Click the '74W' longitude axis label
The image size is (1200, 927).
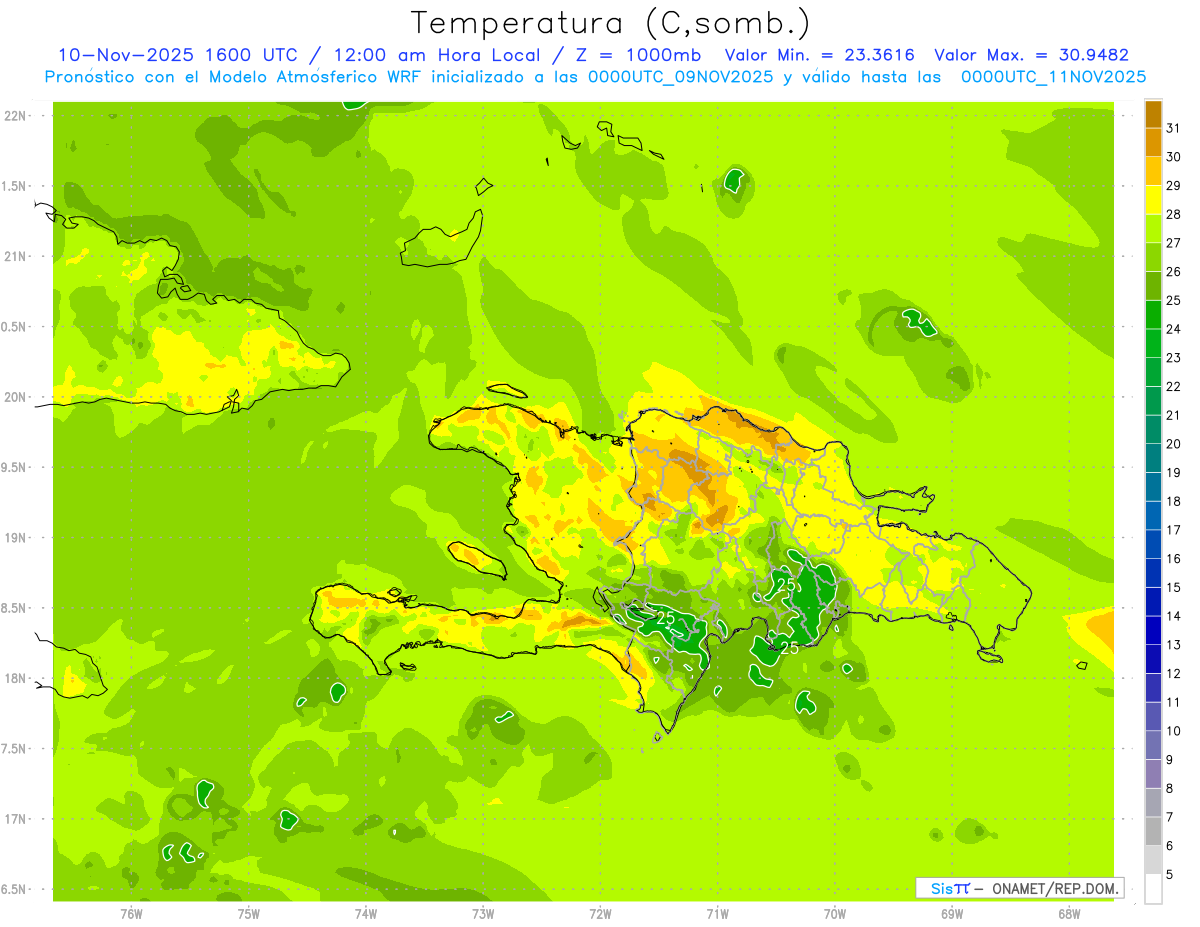click(x=365, y=914)
